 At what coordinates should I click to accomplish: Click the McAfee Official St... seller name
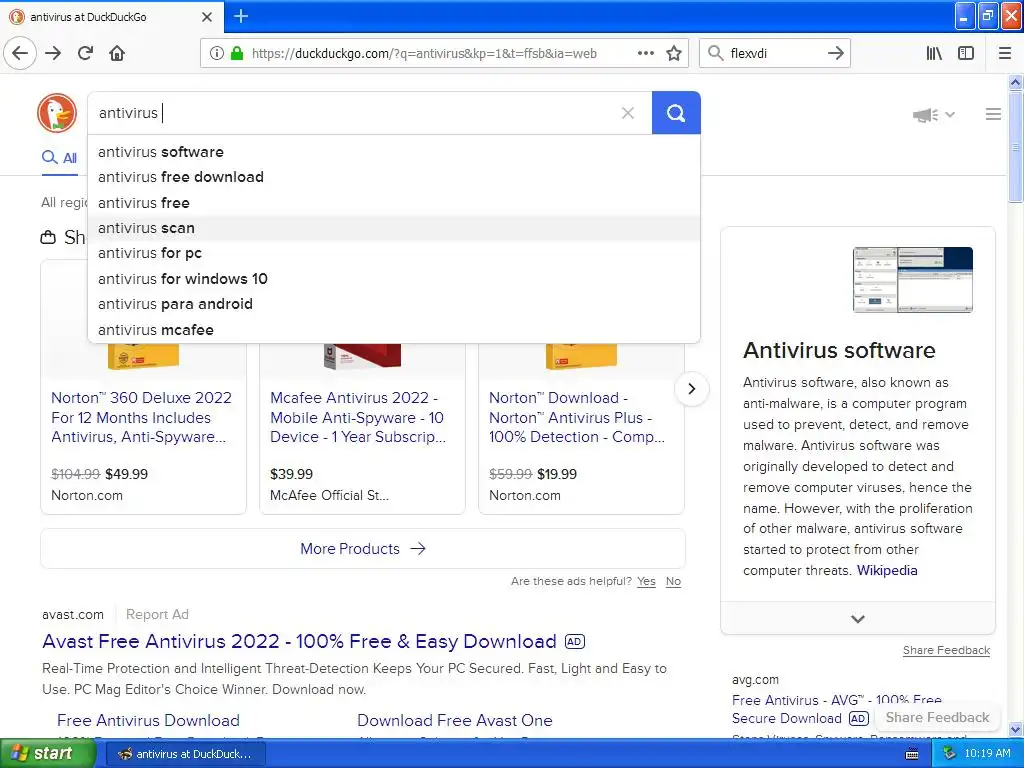329,495
